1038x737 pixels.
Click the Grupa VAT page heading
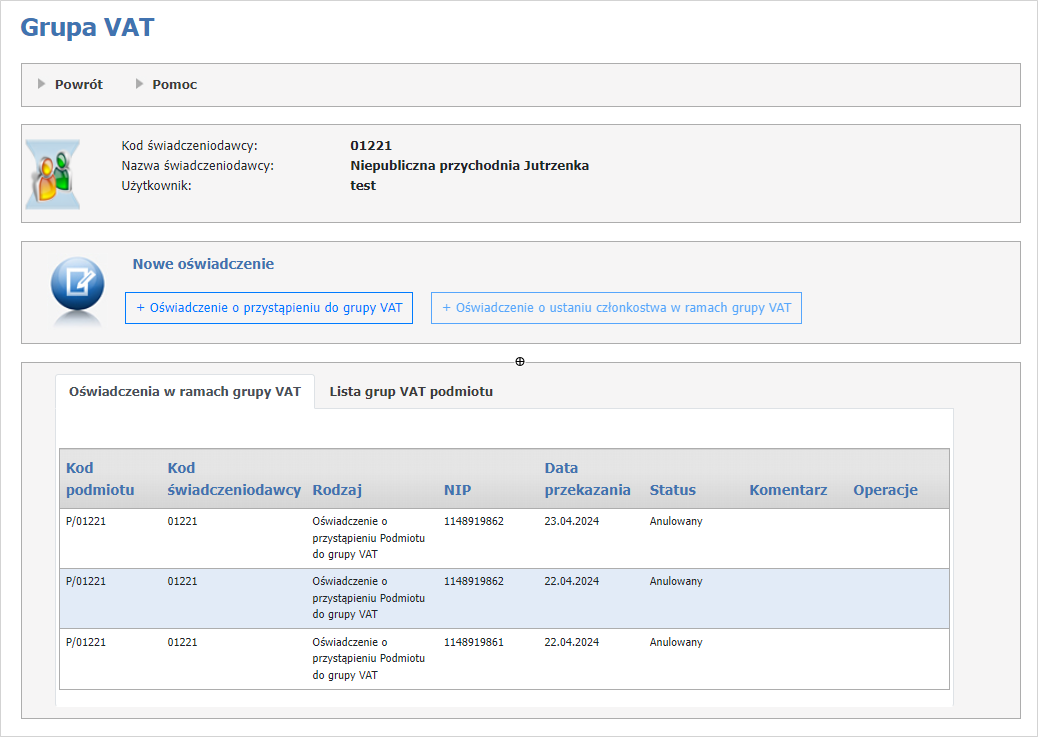88,27
